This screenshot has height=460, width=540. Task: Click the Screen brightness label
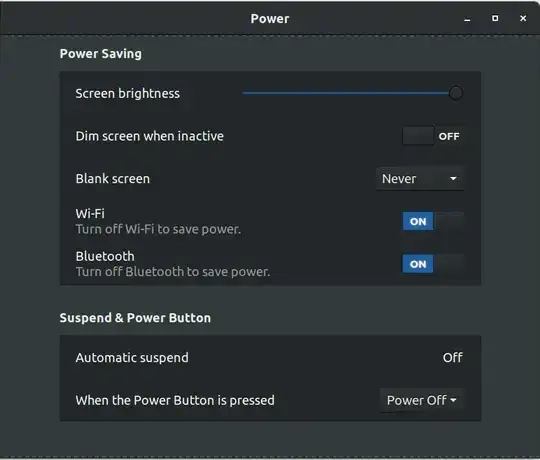[127, 93]
